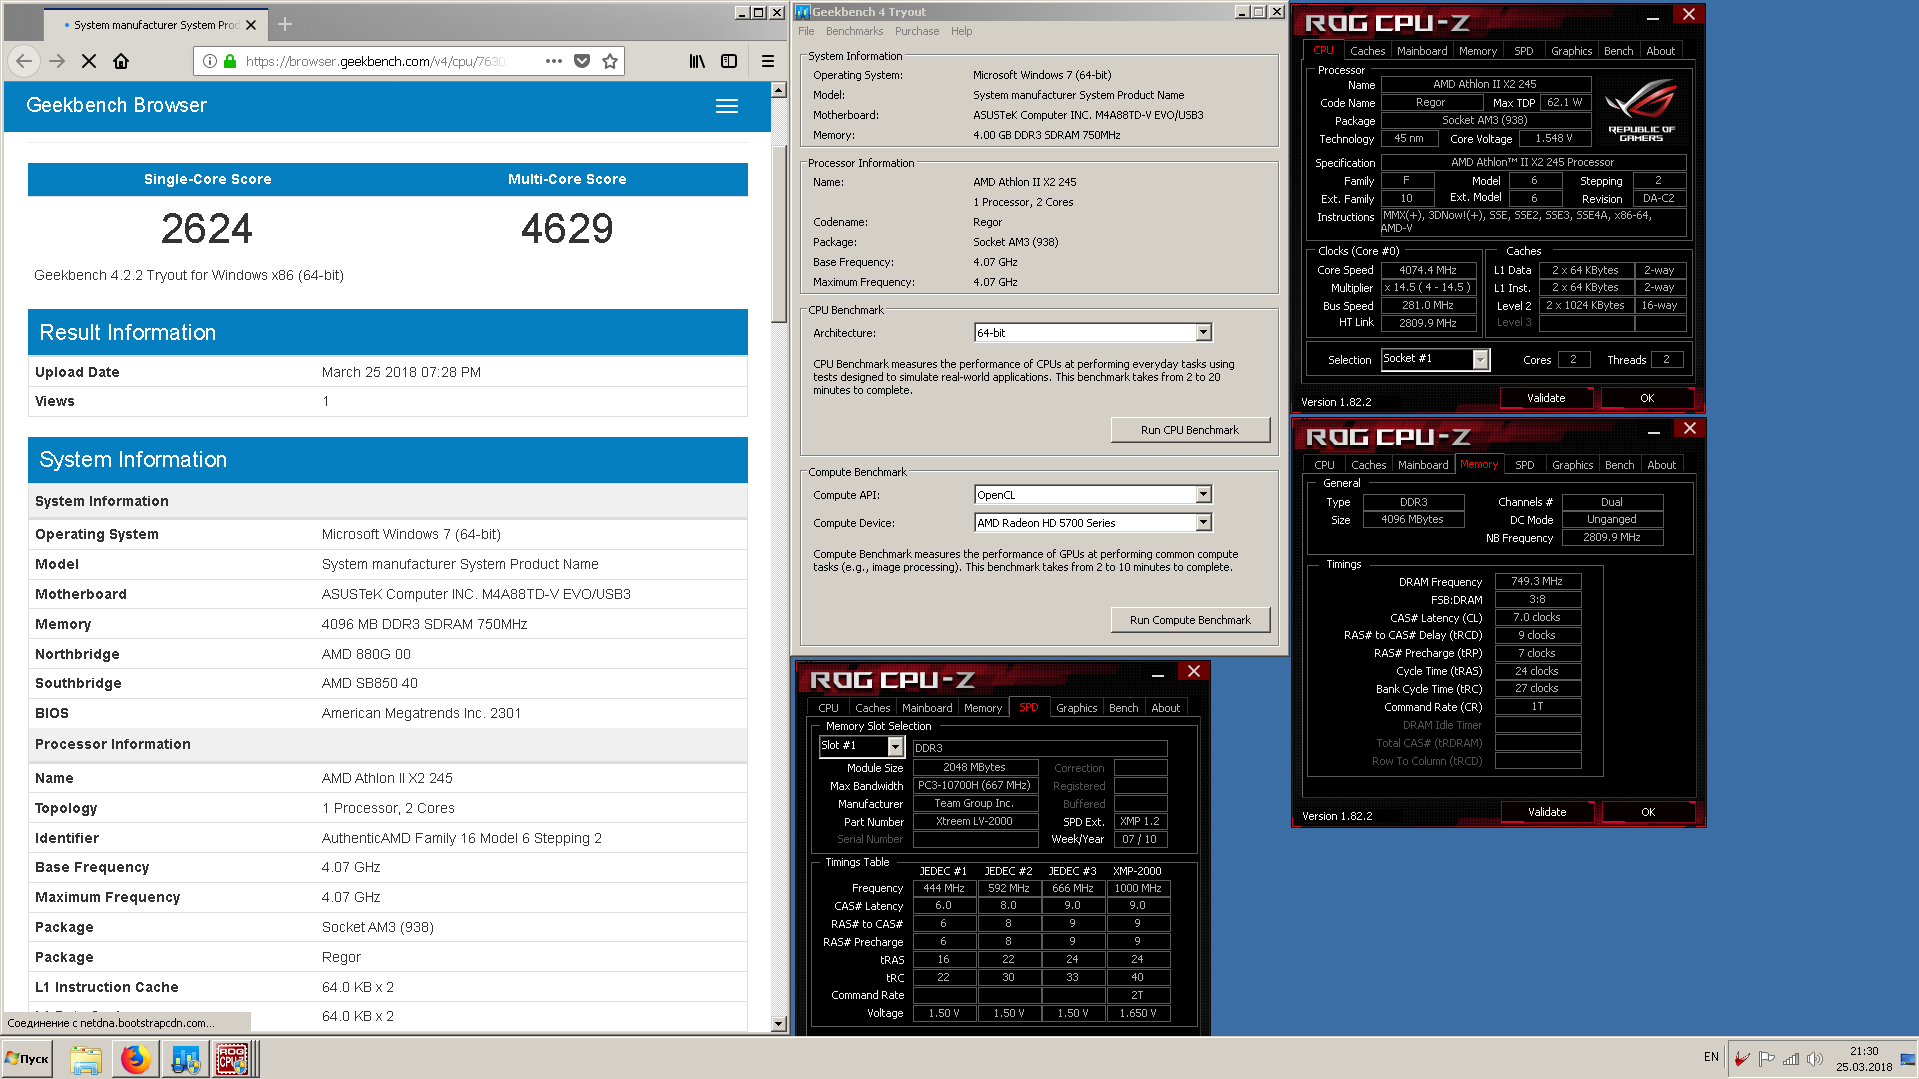Open SPD tab in Memory CPU-Z window
The width and height of the screenshot is (1919, 1079).
point(1524,465)
